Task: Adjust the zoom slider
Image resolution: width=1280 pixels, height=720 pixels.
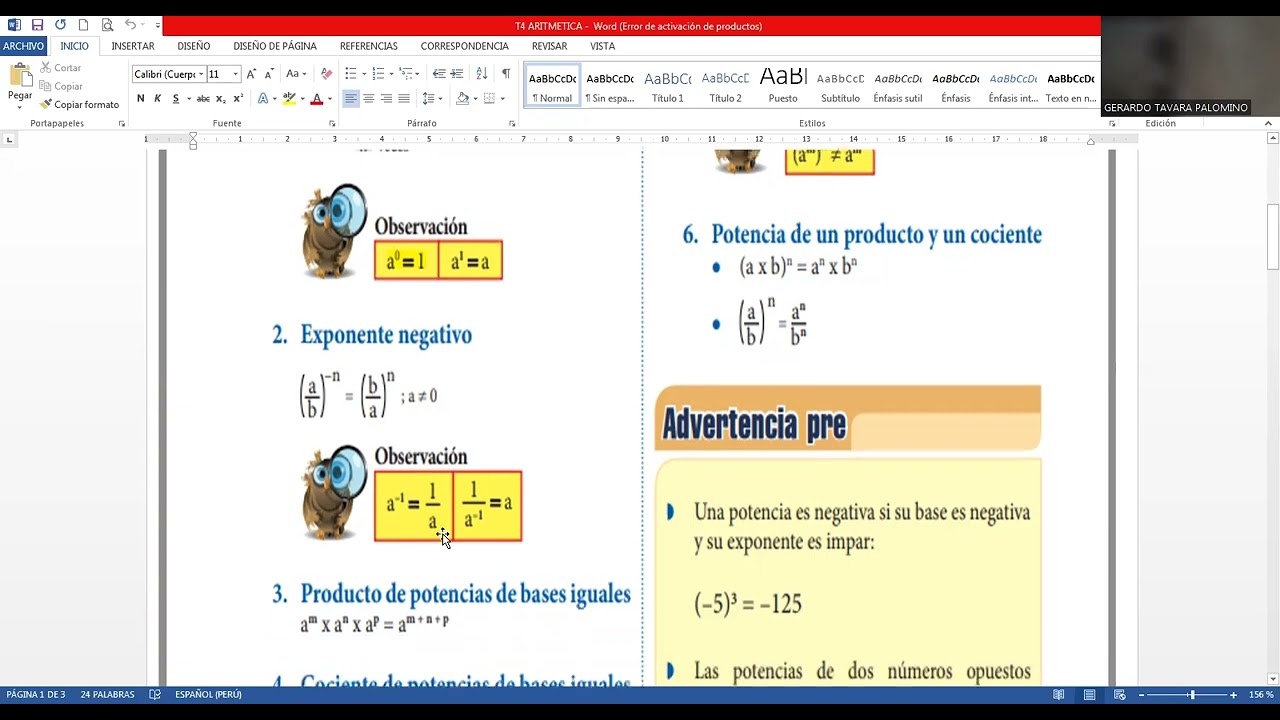Action: point(1191,695)
